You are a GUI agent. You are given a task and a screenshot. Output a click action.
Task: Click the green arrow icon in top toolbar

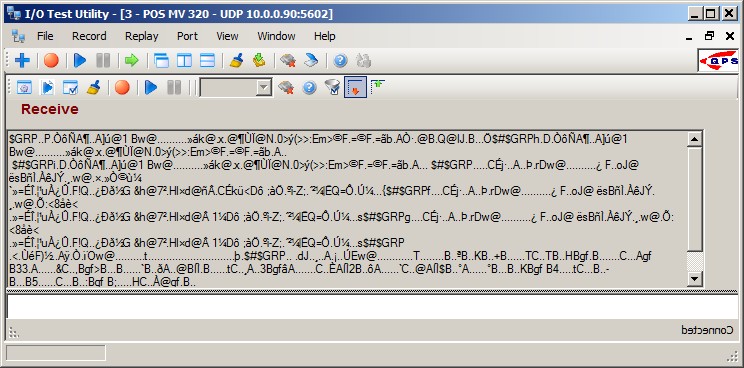pos(131,60)
